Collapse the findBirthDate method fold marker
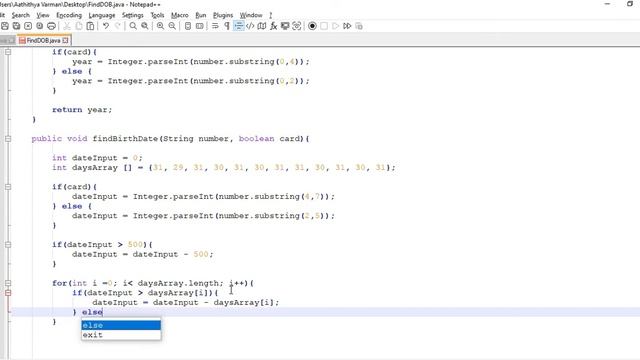640x360 pixels. [8, 139]
